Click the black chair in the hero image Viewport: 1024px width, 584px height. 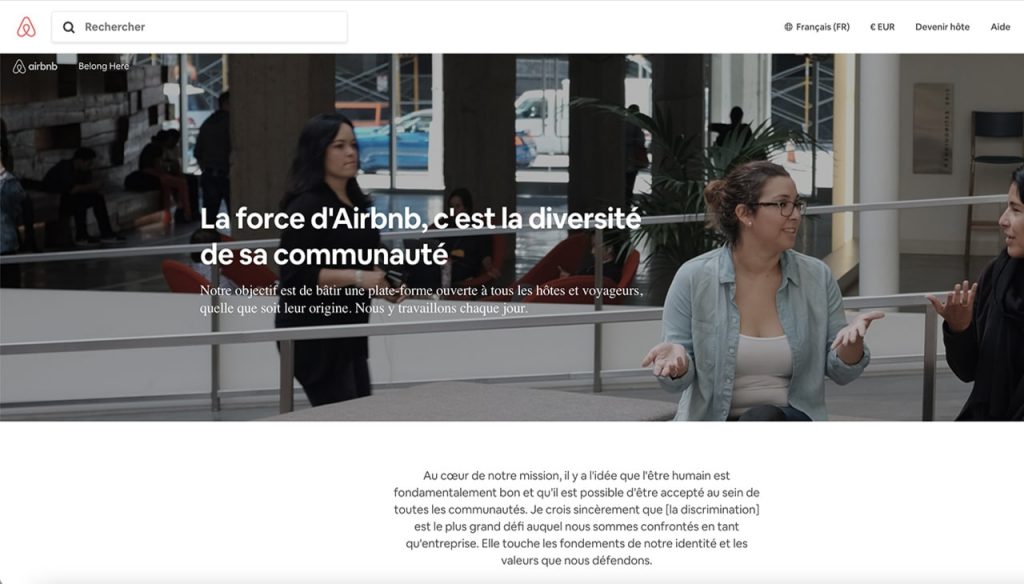995,170
